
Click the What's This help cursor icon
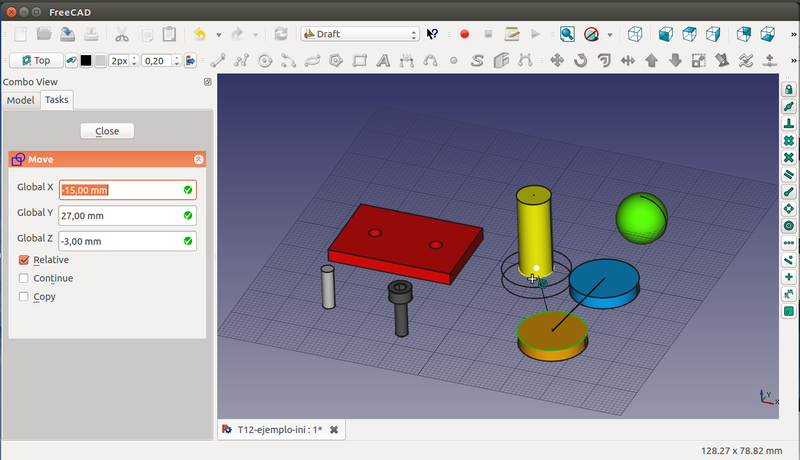[x=433, y=34]
